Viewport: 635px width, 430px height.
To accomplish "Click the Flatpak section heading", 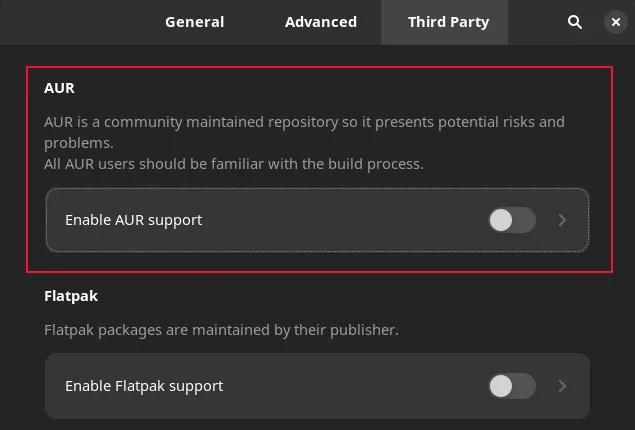I will tap(70, 296).
